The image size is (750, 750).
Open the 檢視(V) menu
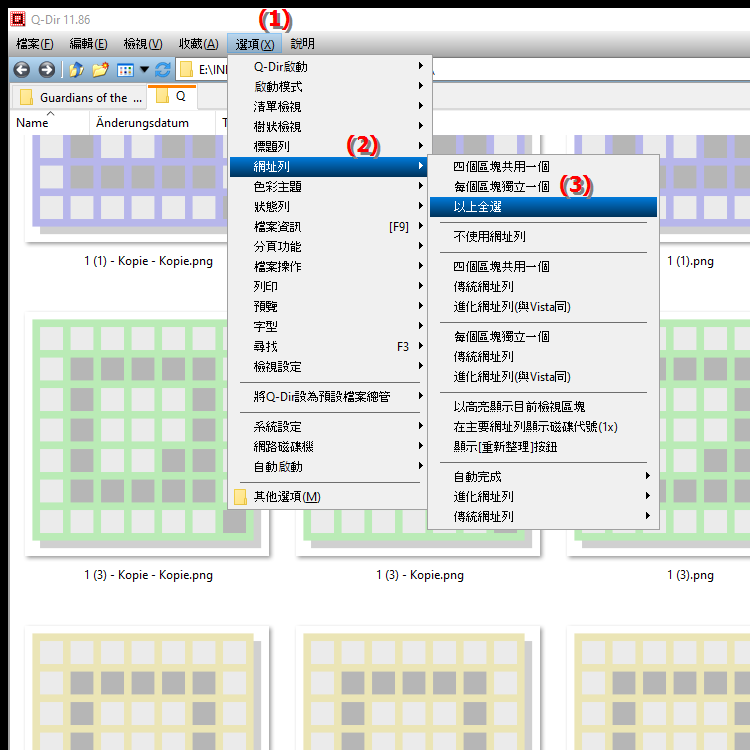[x=143, y=44]
